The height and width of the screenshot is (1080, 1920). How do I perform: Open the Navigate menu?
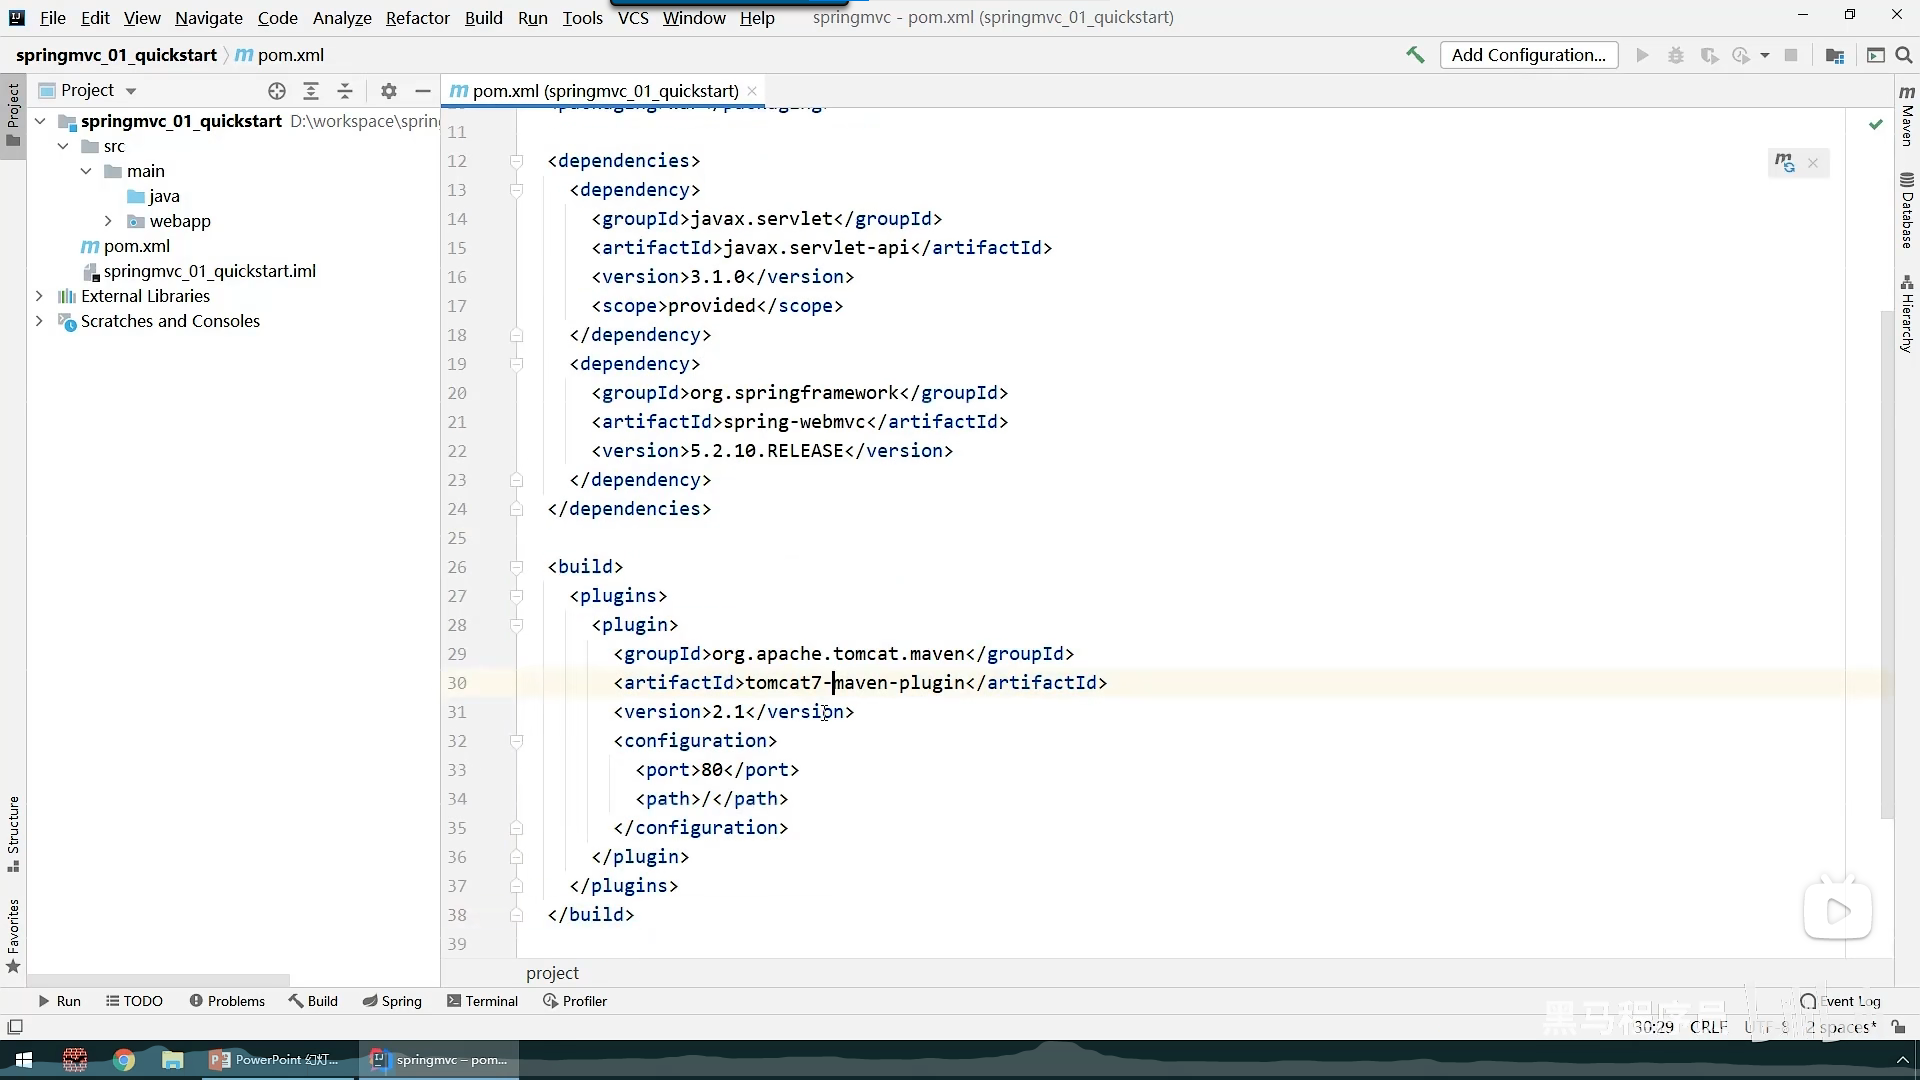click(208, 17)
